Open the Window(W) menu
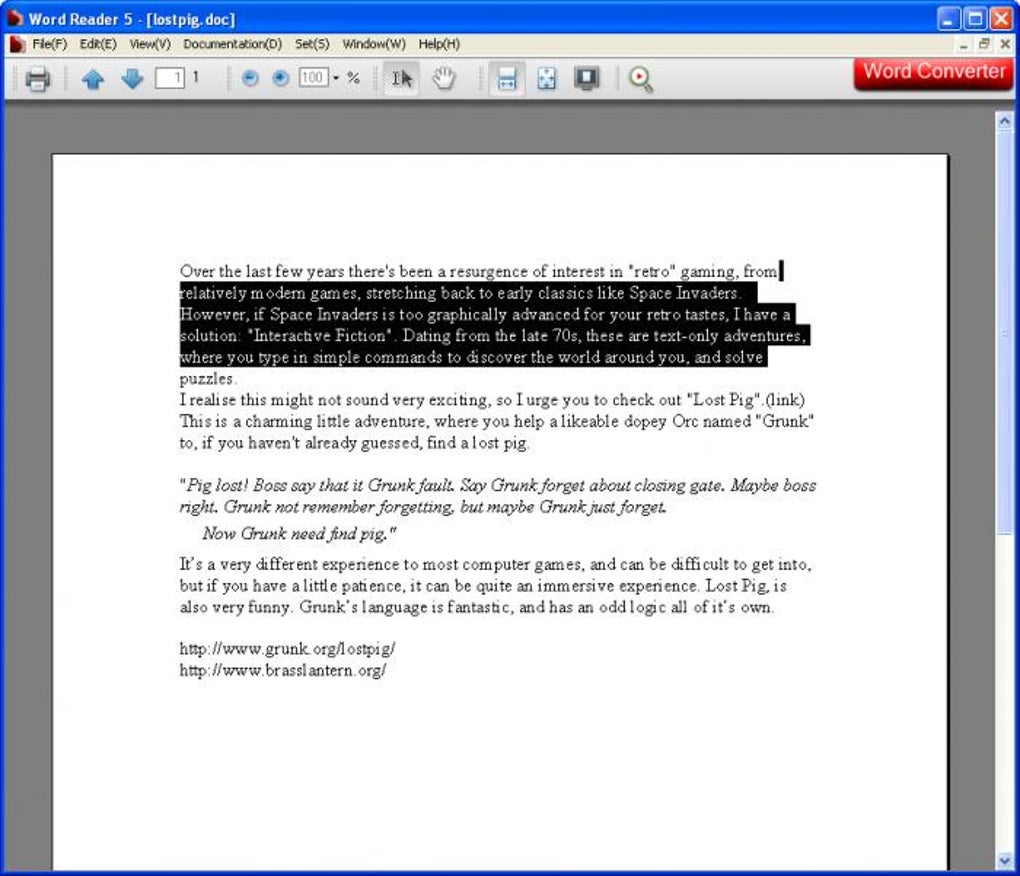The image size is (1020, 876). point(374,44)
